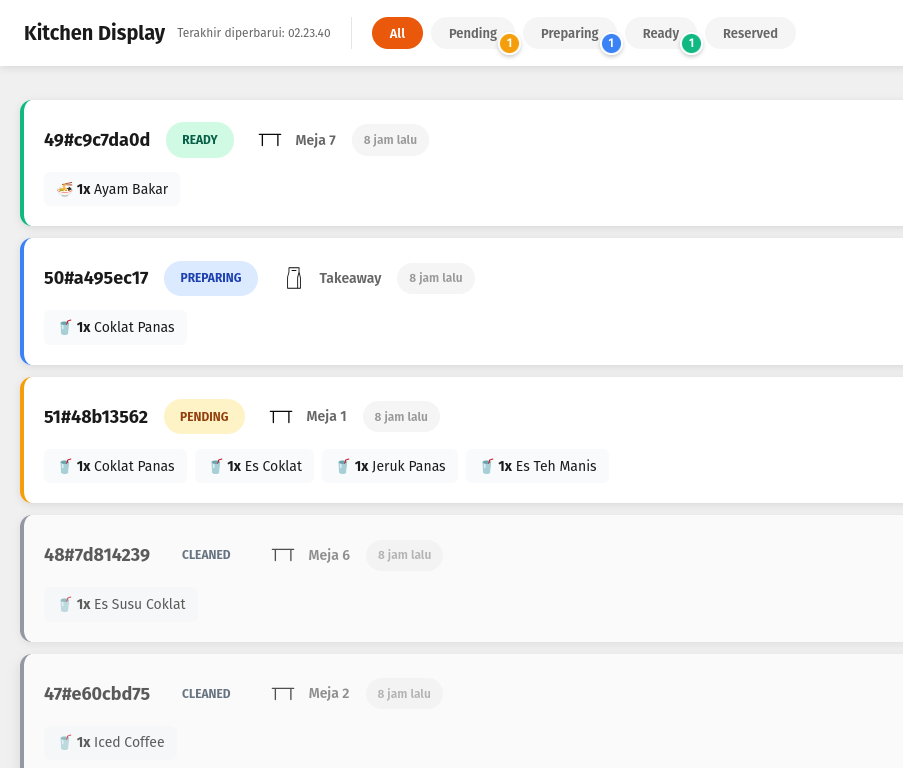
Task: Select the 1x Es Teh Manis item
Action: (x=537, y=466)
